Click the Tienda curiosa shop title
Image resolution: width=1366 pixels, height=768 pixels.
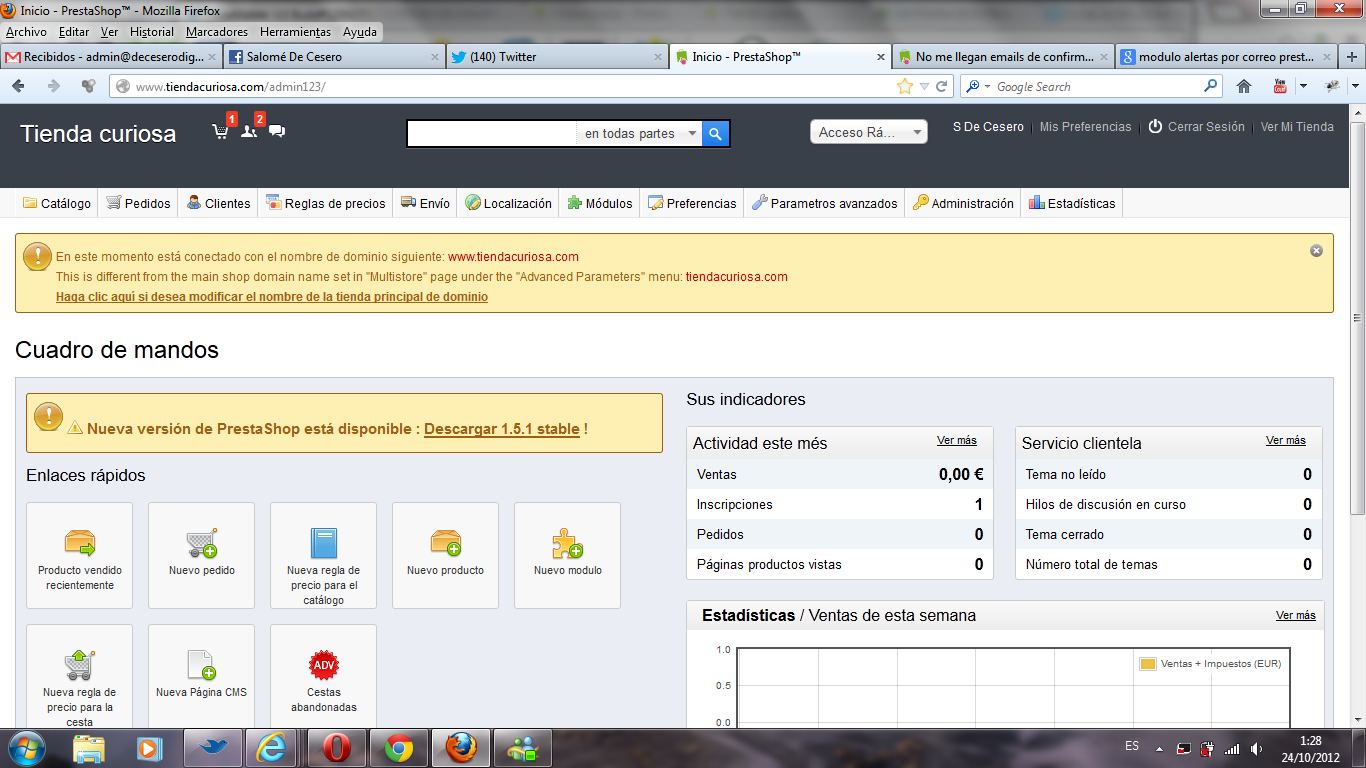coord(98,134)
